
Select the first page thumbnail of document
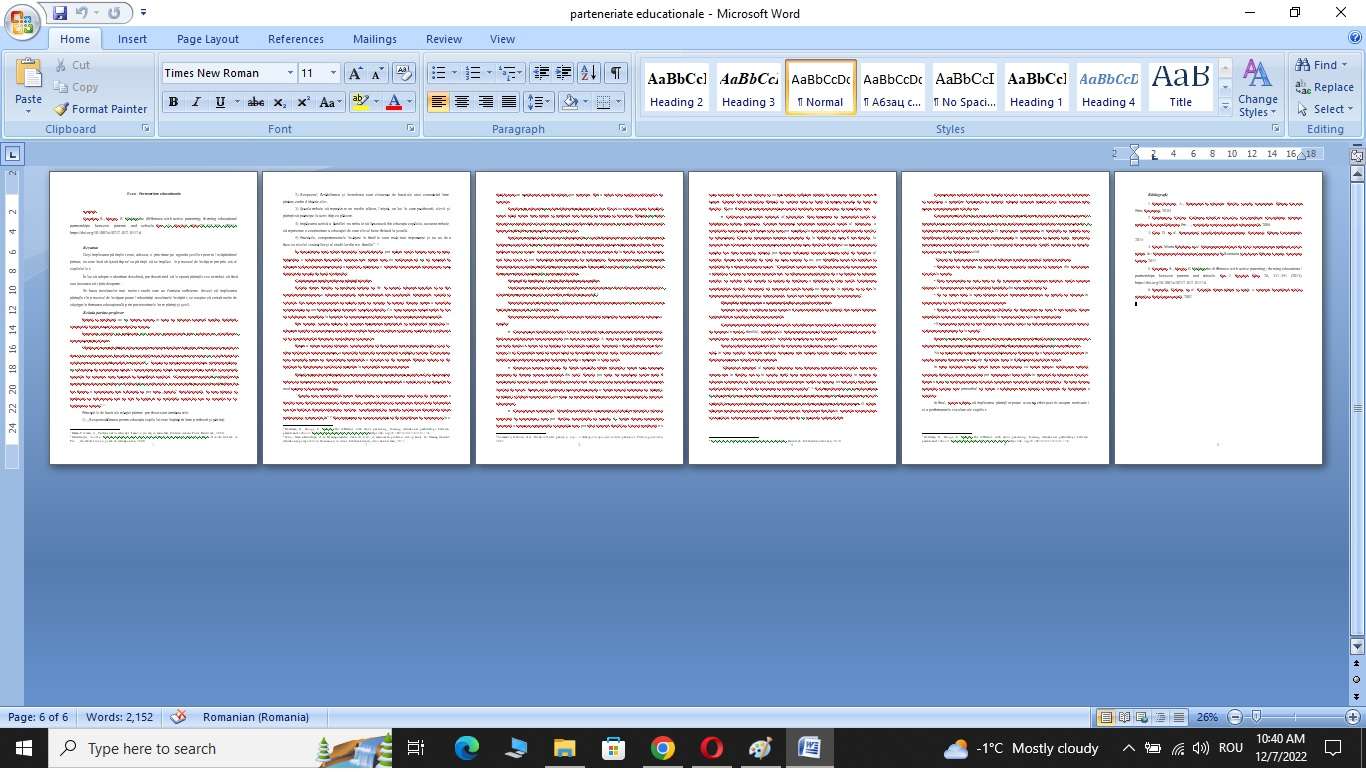coord(153,318)
